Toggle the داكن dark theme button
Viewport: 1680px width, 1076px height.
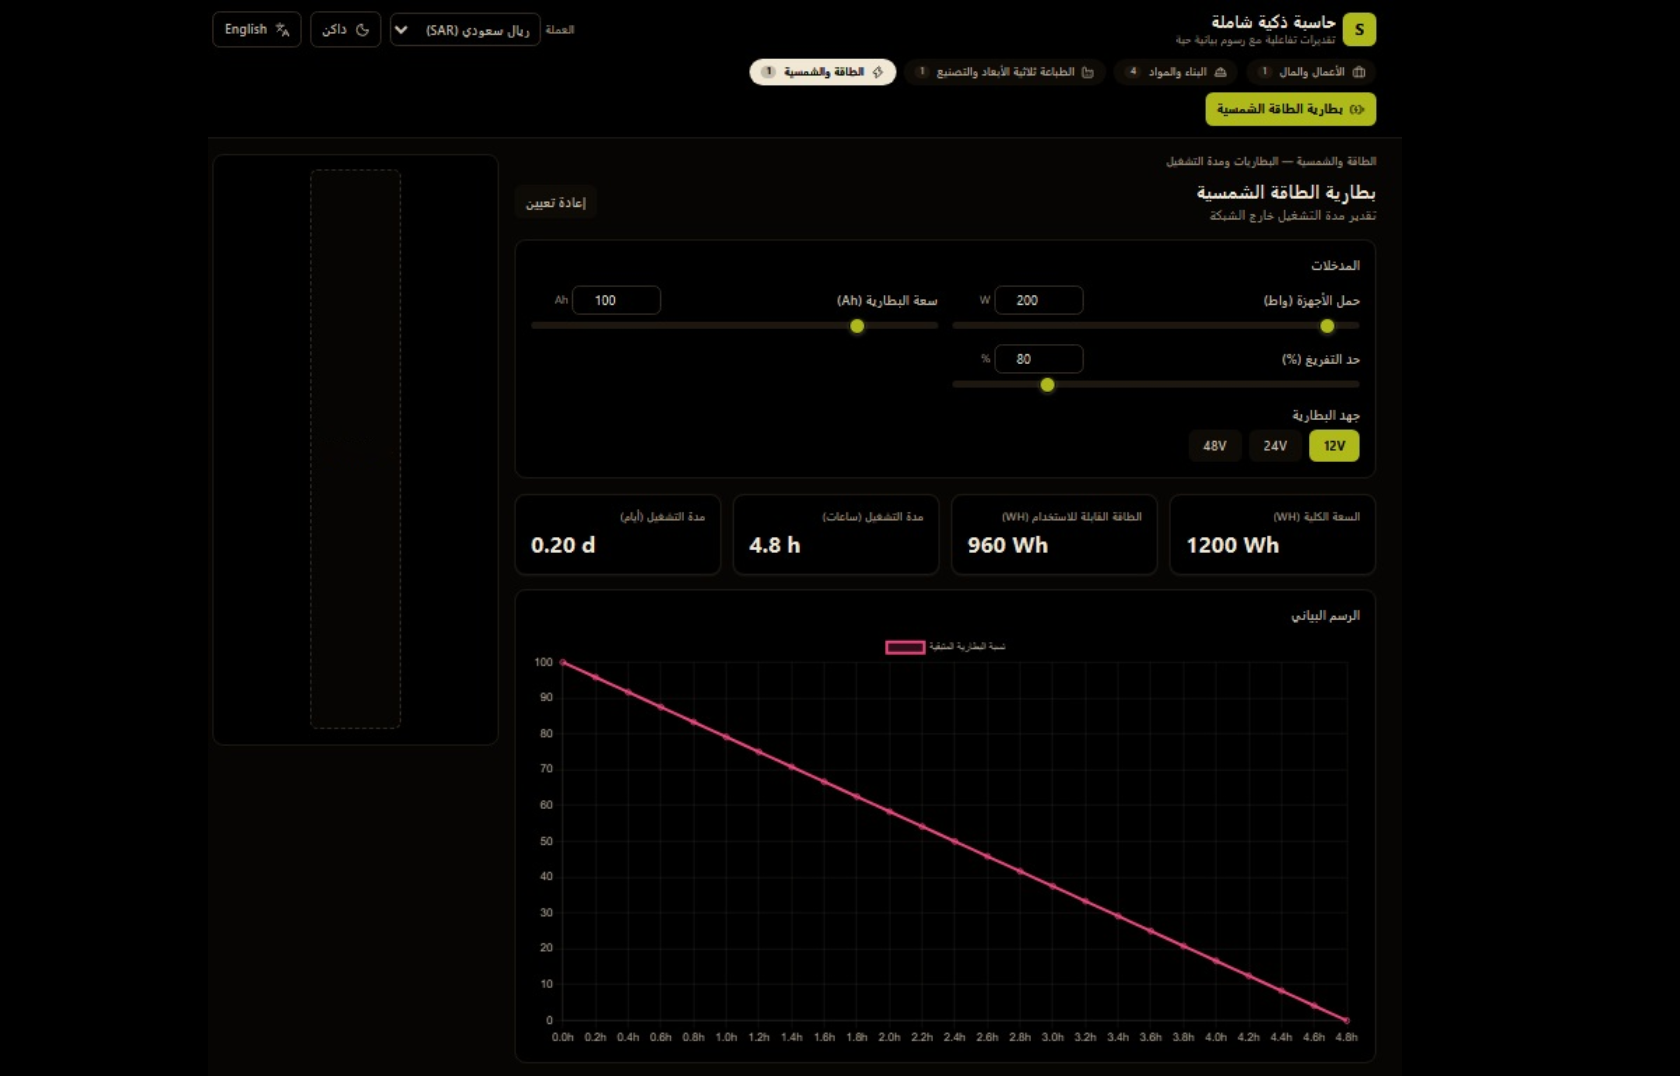[345, 30]
